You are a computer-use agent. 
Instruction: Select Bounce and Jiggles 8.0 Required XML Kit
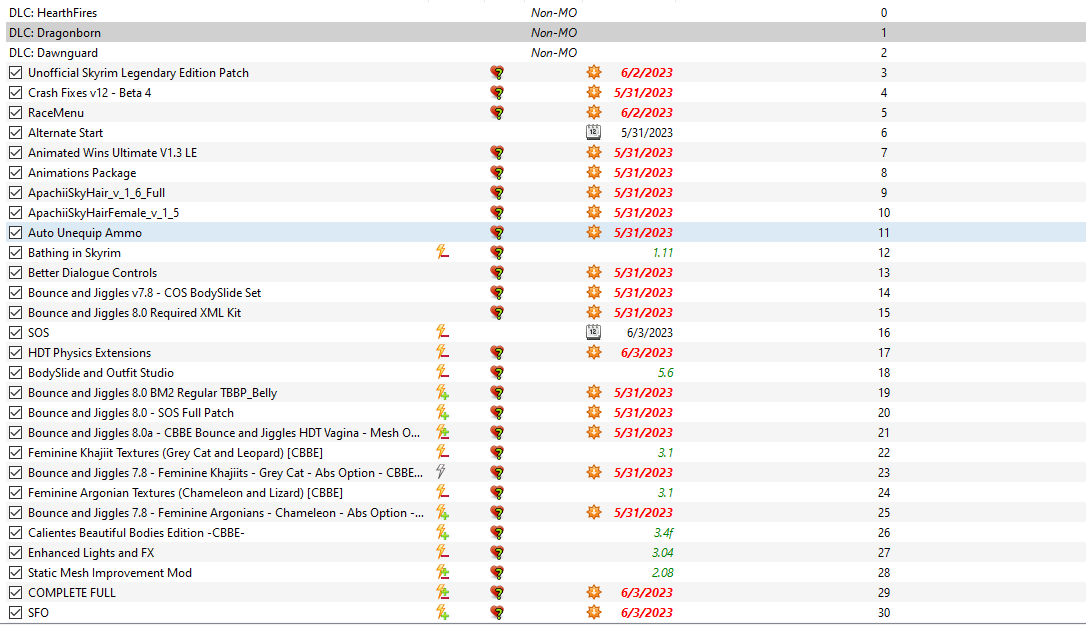coord(134,312)
